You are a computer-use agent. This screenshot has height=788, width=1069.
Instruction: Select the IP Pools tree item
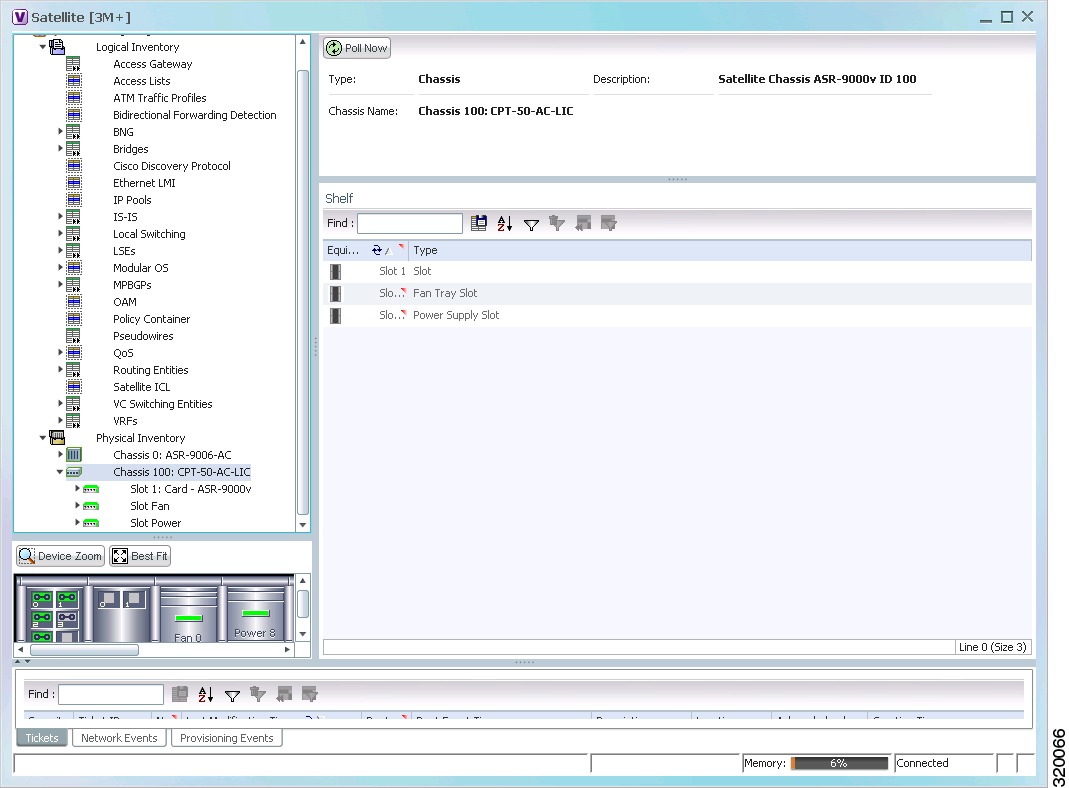(132, 200)
